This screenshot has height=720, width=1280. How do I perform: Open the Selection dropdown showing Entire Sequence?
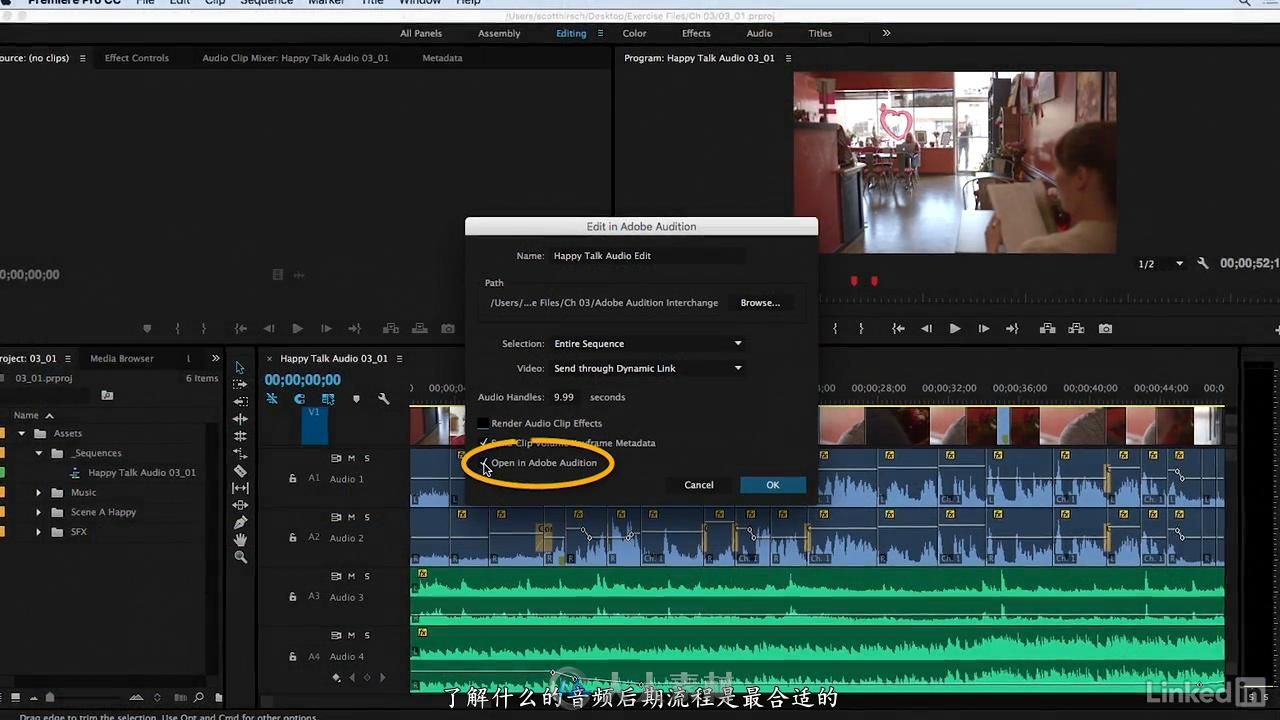[648, 343]
